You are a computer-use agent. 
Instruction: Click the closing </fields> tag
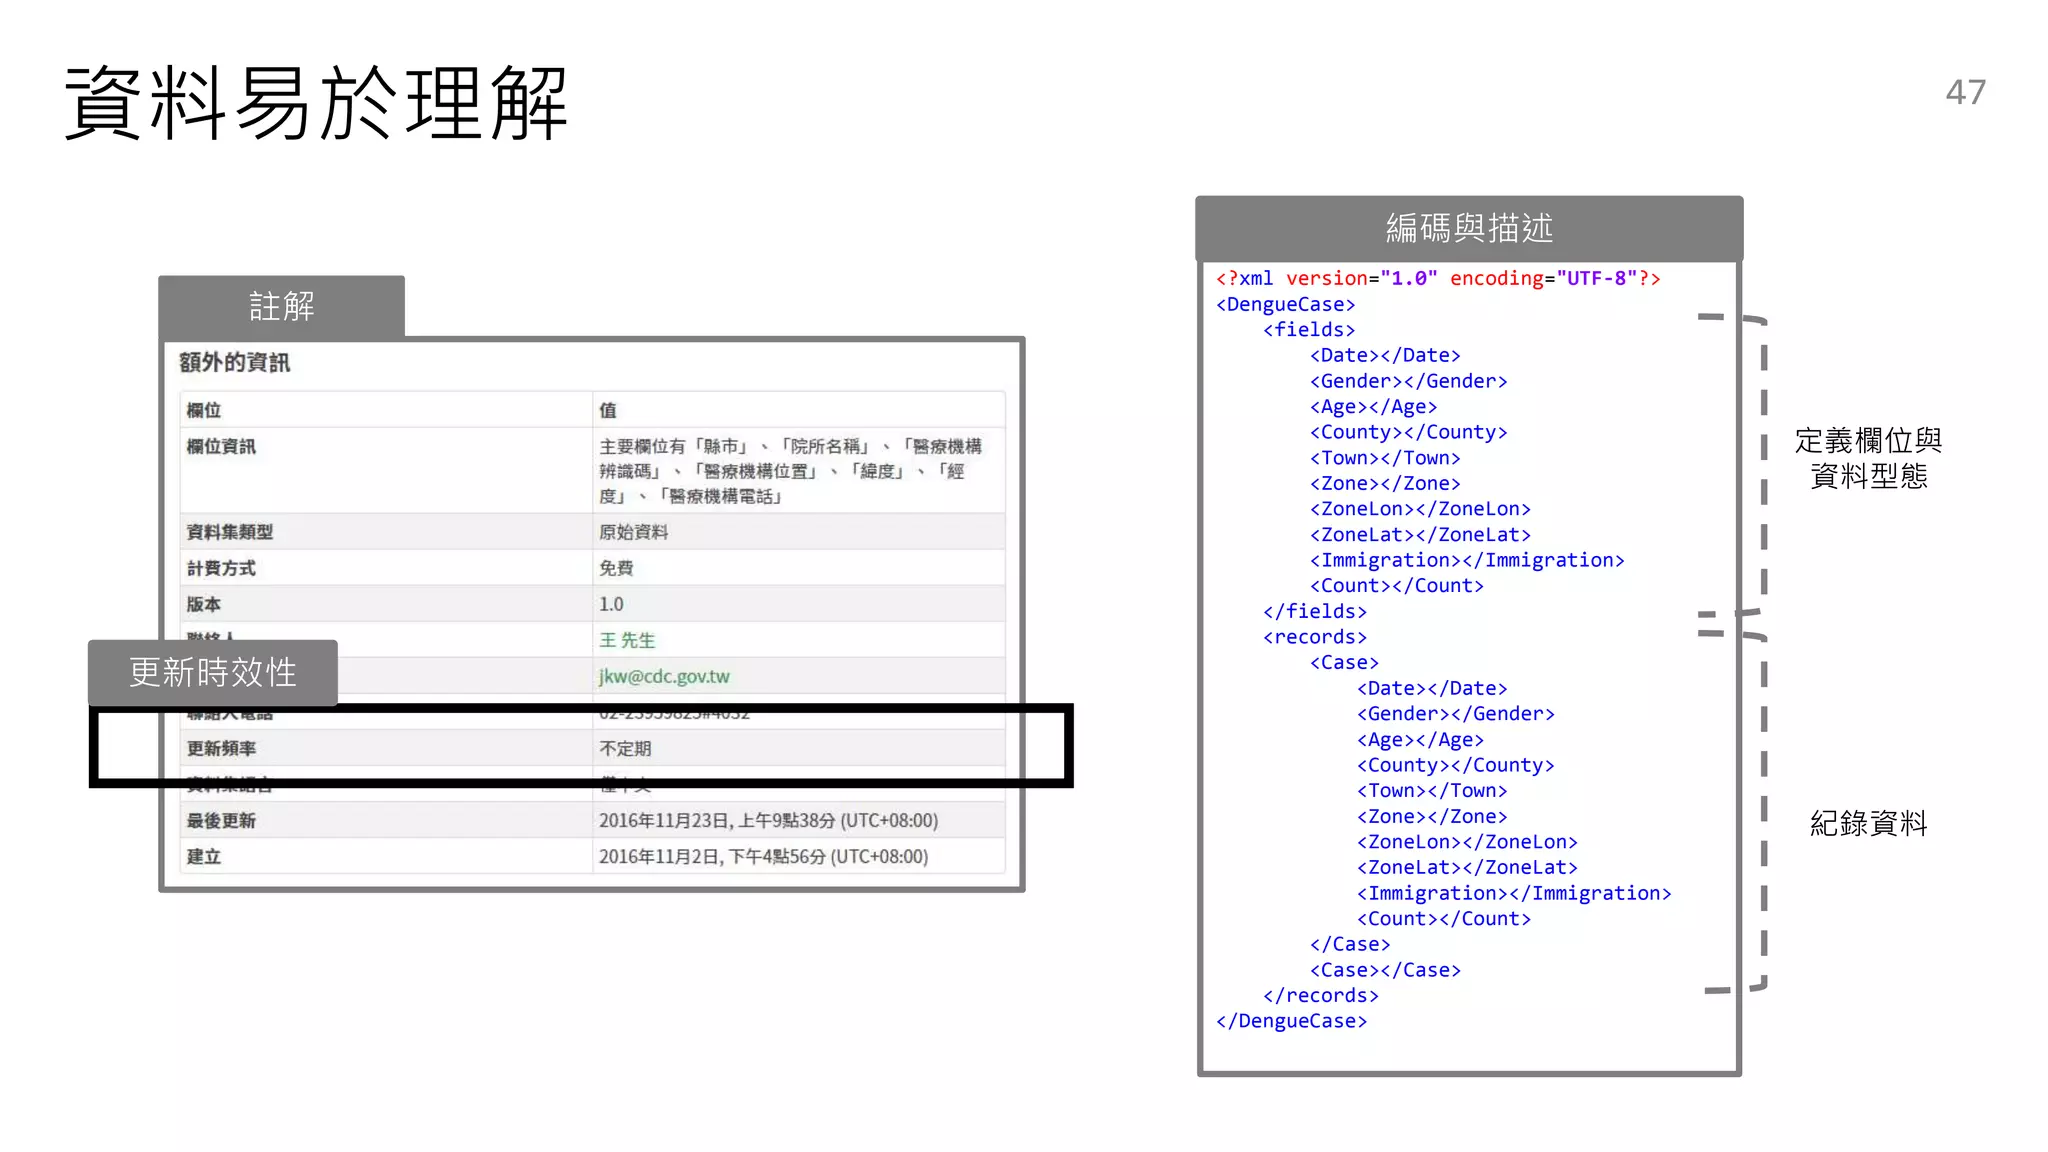tap(1314, 611)
